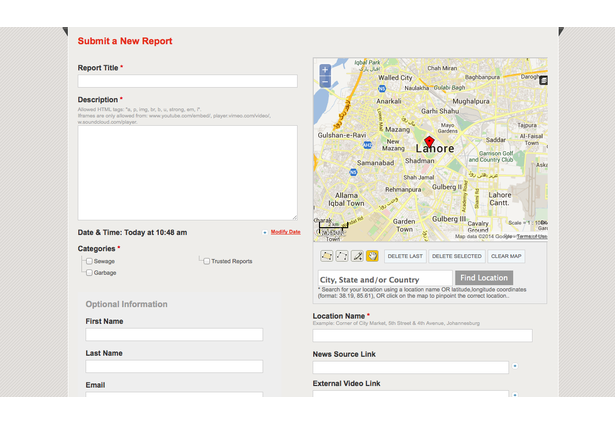Focus the First Name field
615x424 pixels.
(174, 335)
